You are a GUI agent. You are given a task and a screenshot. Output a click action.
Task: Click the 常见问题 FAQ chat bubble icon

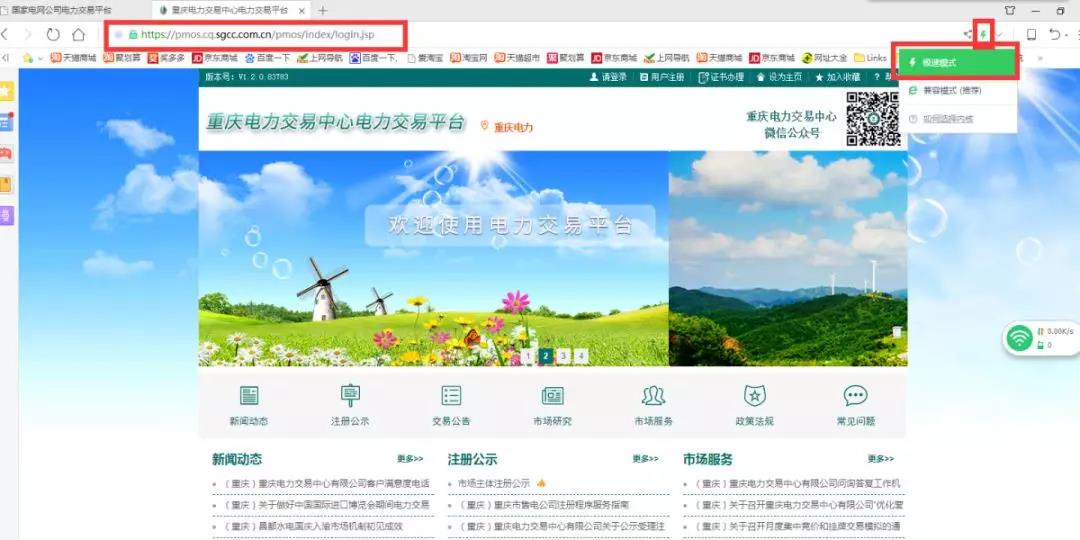click(x=855, y=396)
